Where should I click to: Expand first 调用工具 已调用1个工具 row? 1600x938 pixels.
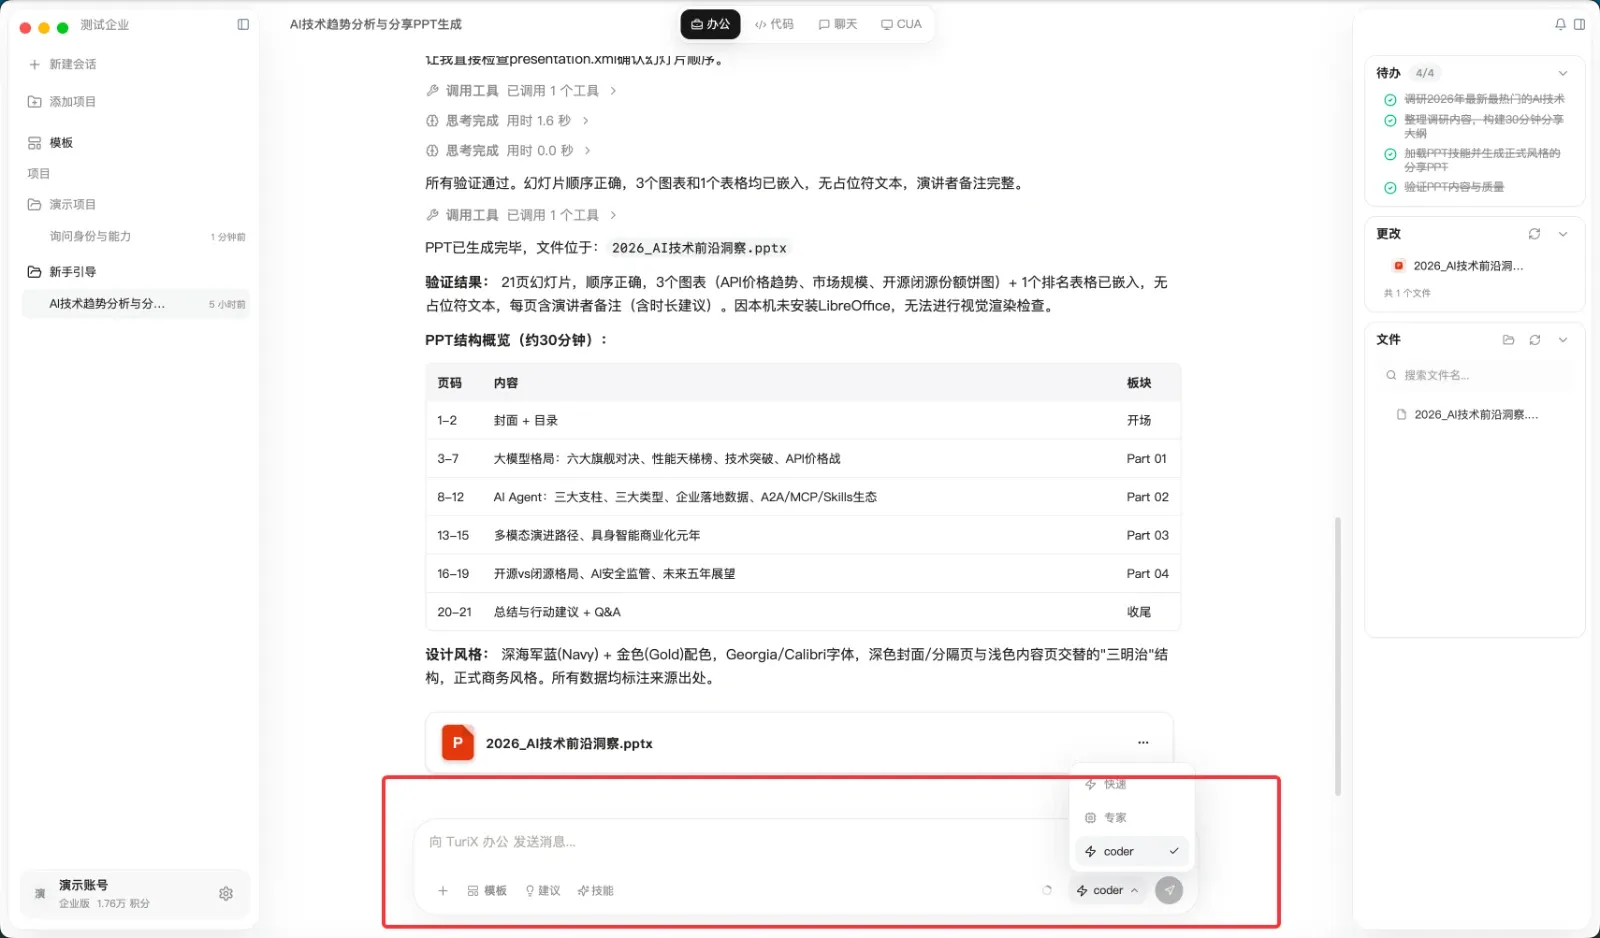[521, 91]
